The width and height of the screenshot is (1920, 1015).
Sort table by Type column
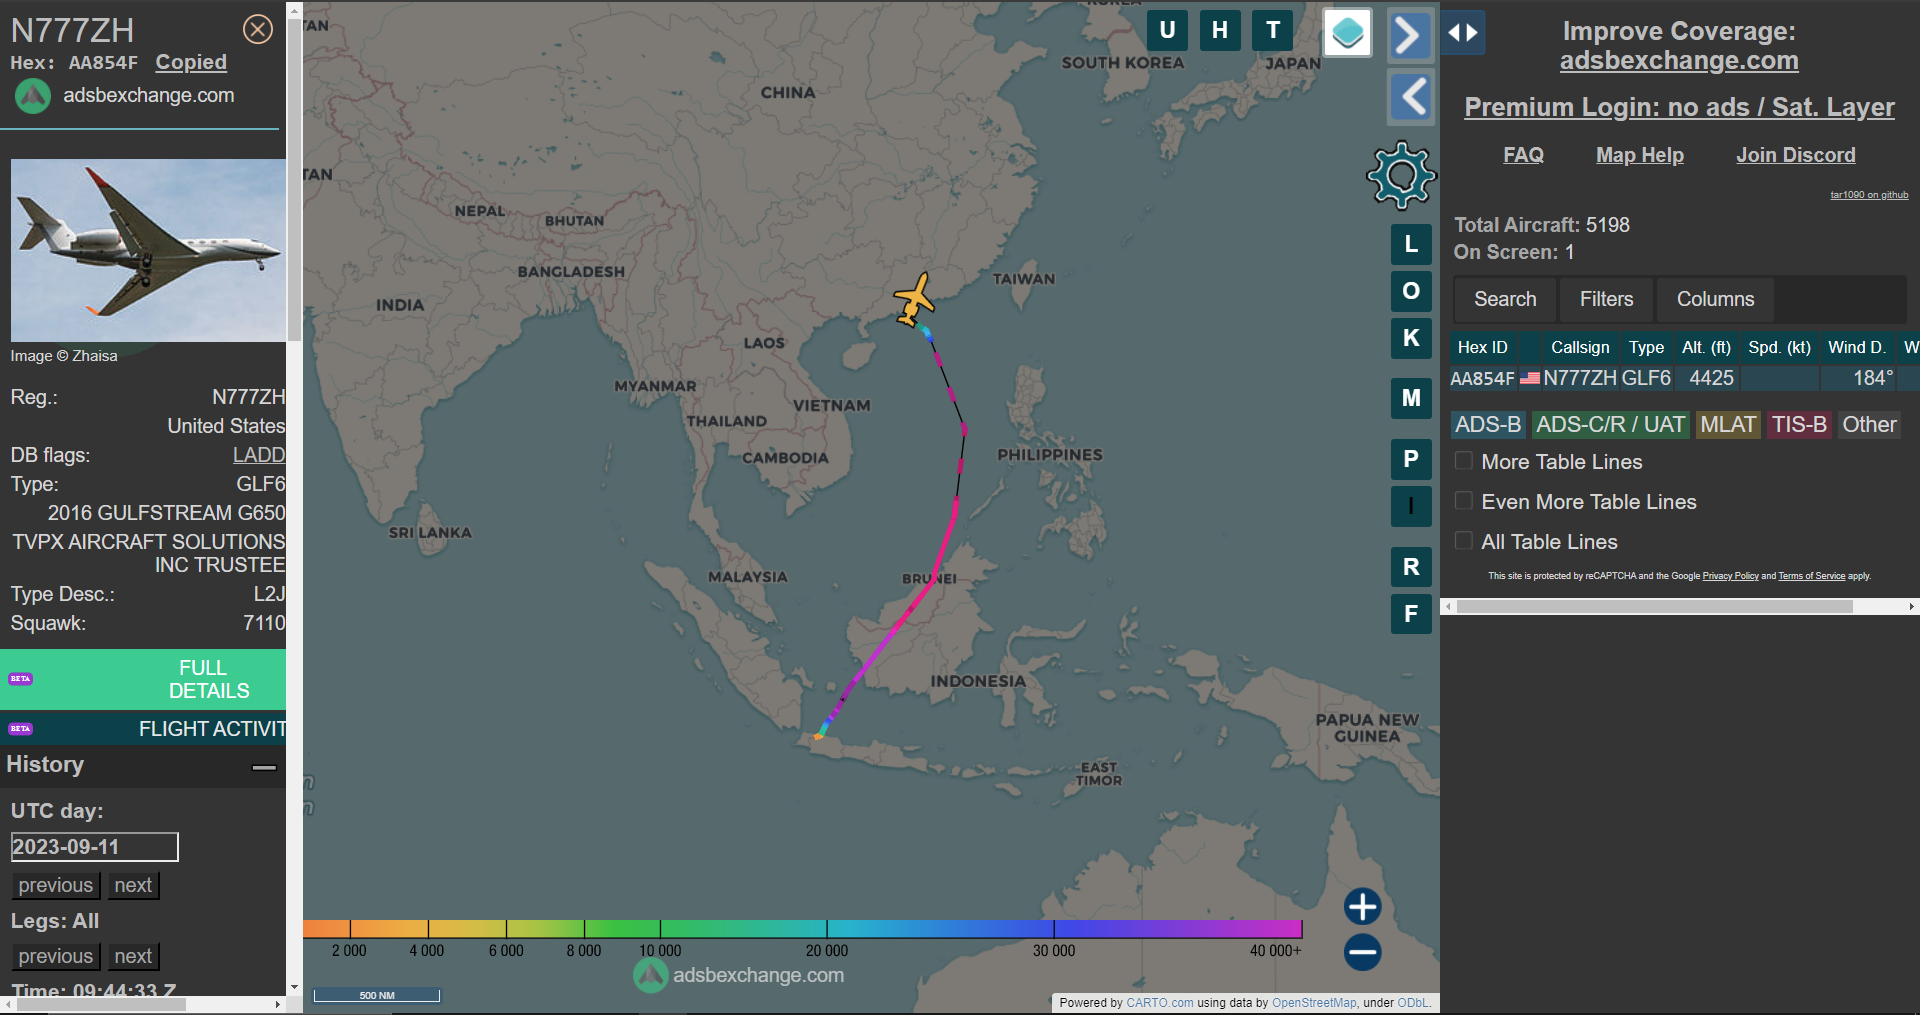1646,347
